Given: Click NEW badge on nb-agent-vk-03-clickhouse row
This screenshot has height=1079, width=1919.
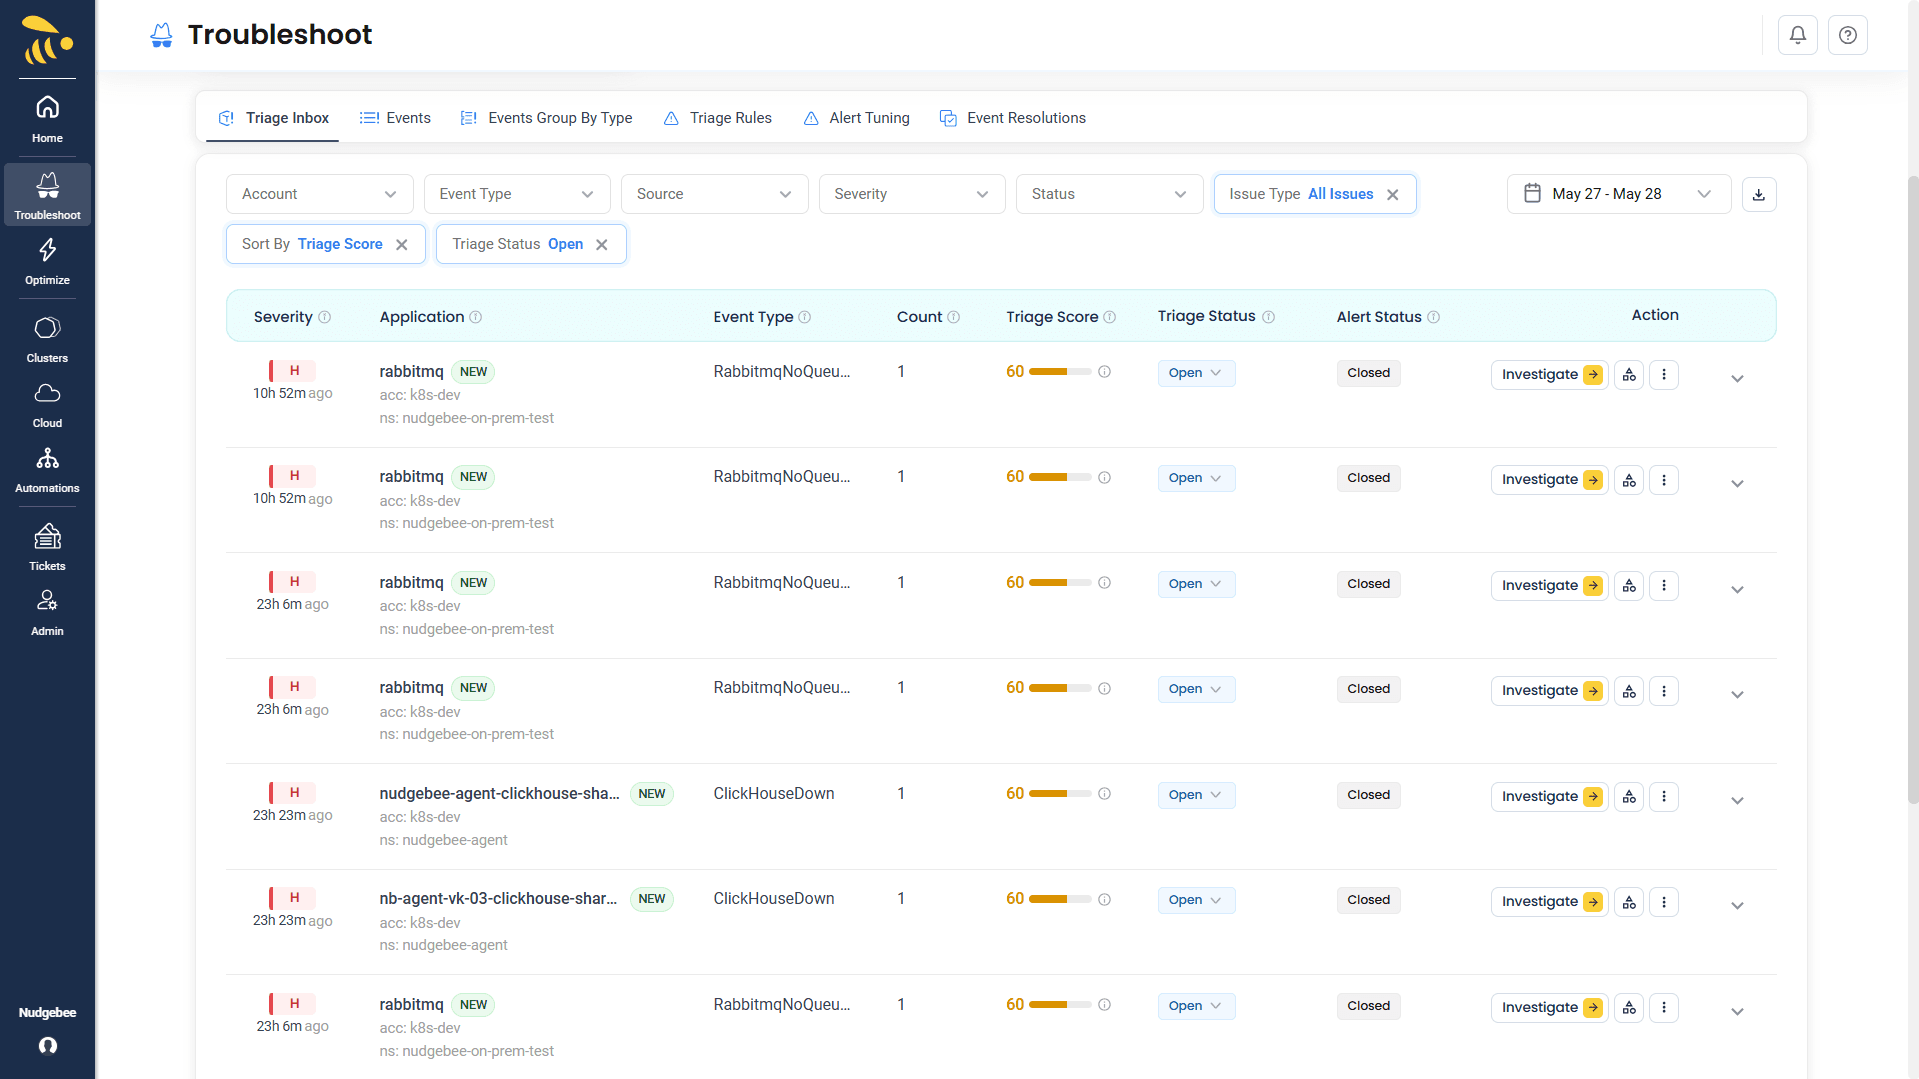Looking at the screenshot, I should click(x=651, y=899).
